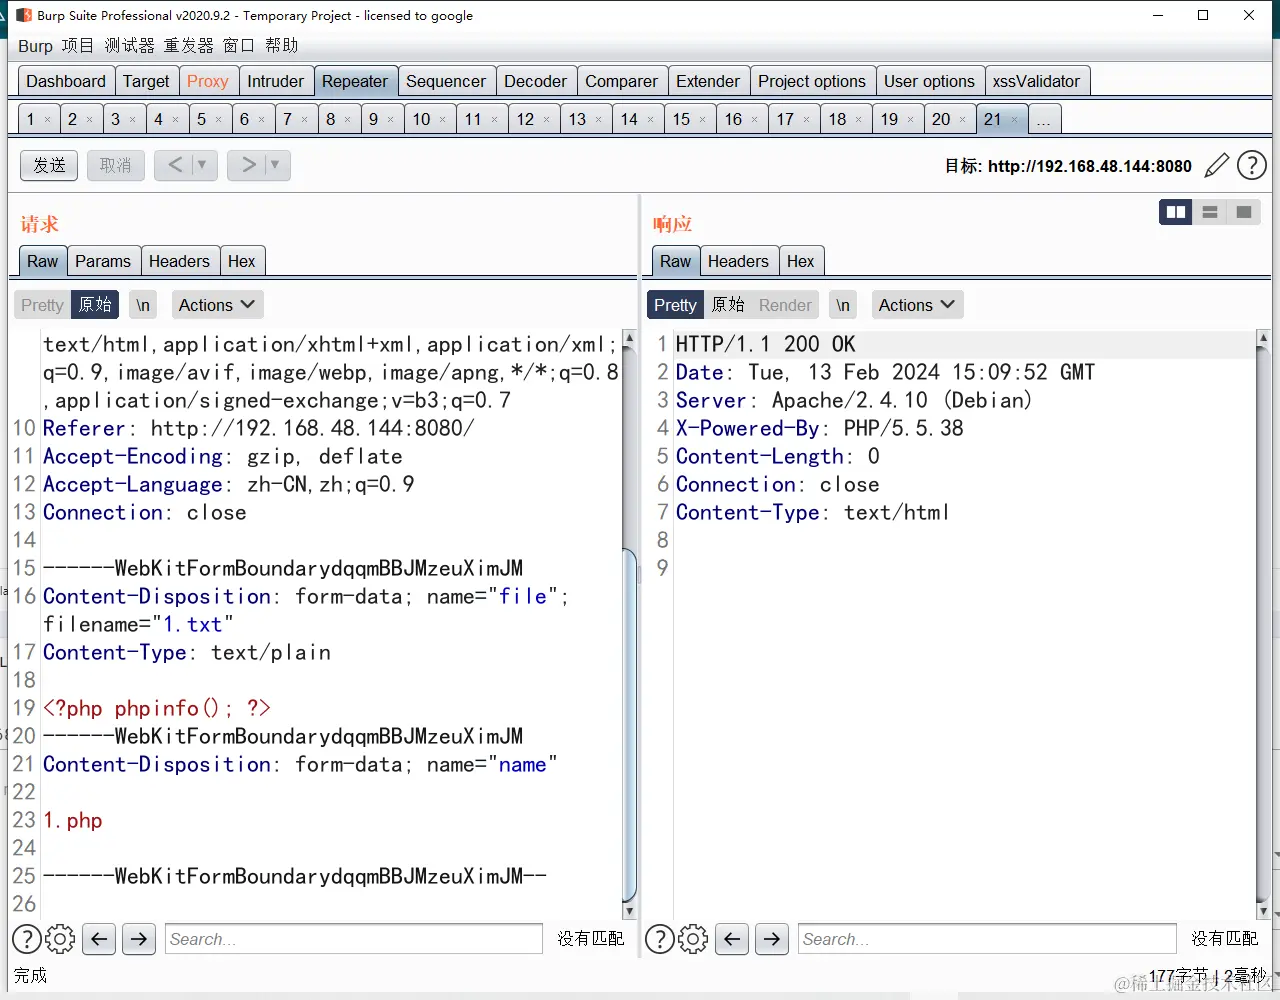1280x1000 pixels.
Task: Switch to Intruder tab
Action: [275, 81]
